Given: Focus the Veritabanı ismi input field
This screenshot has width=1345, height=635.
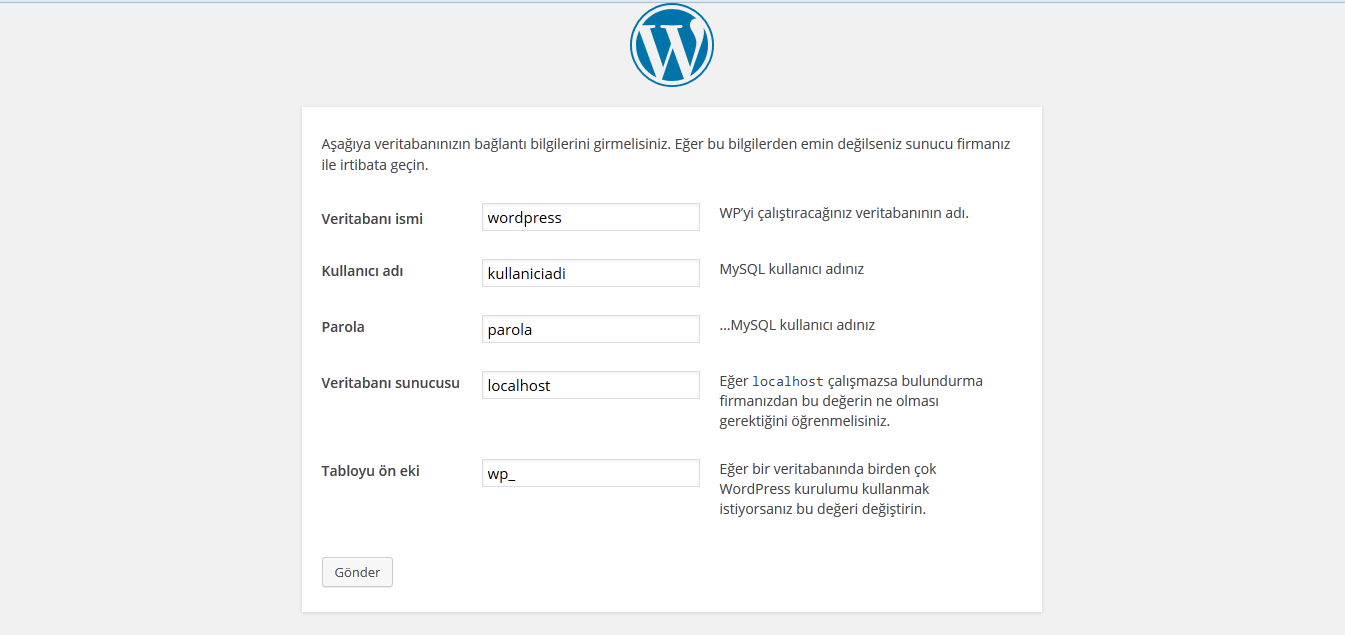Looking at the screenshot, I should [591, 217].
